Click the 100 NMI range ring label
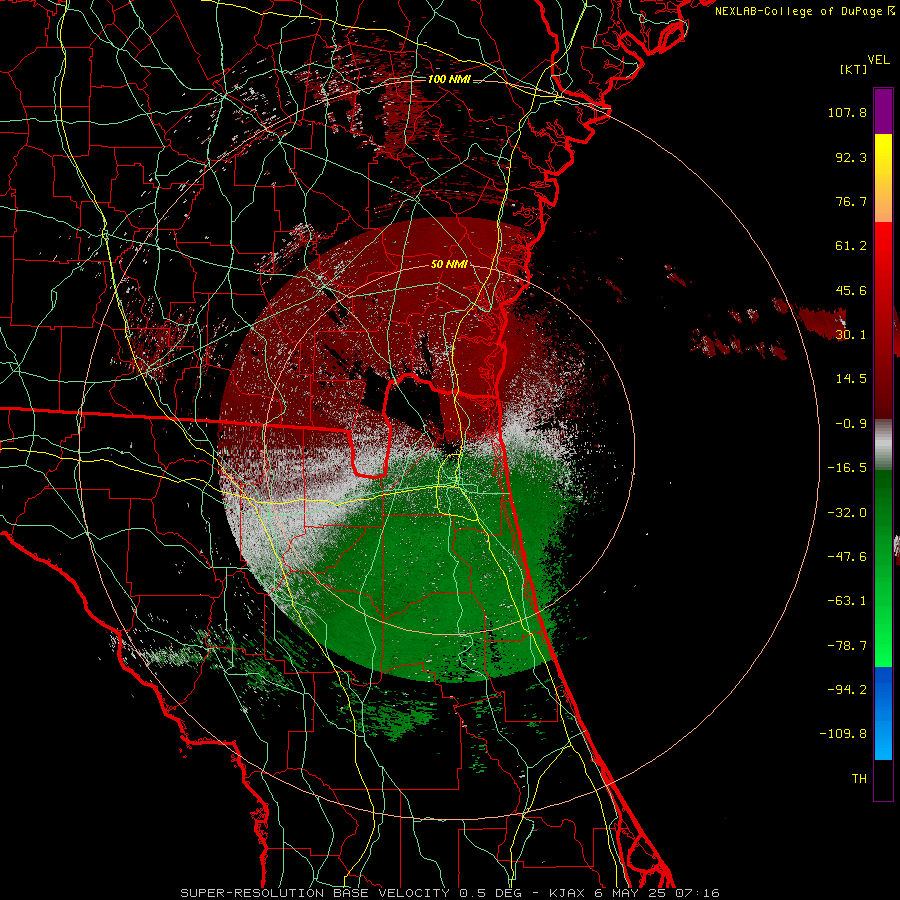900x900 pixels. (449, 79)
